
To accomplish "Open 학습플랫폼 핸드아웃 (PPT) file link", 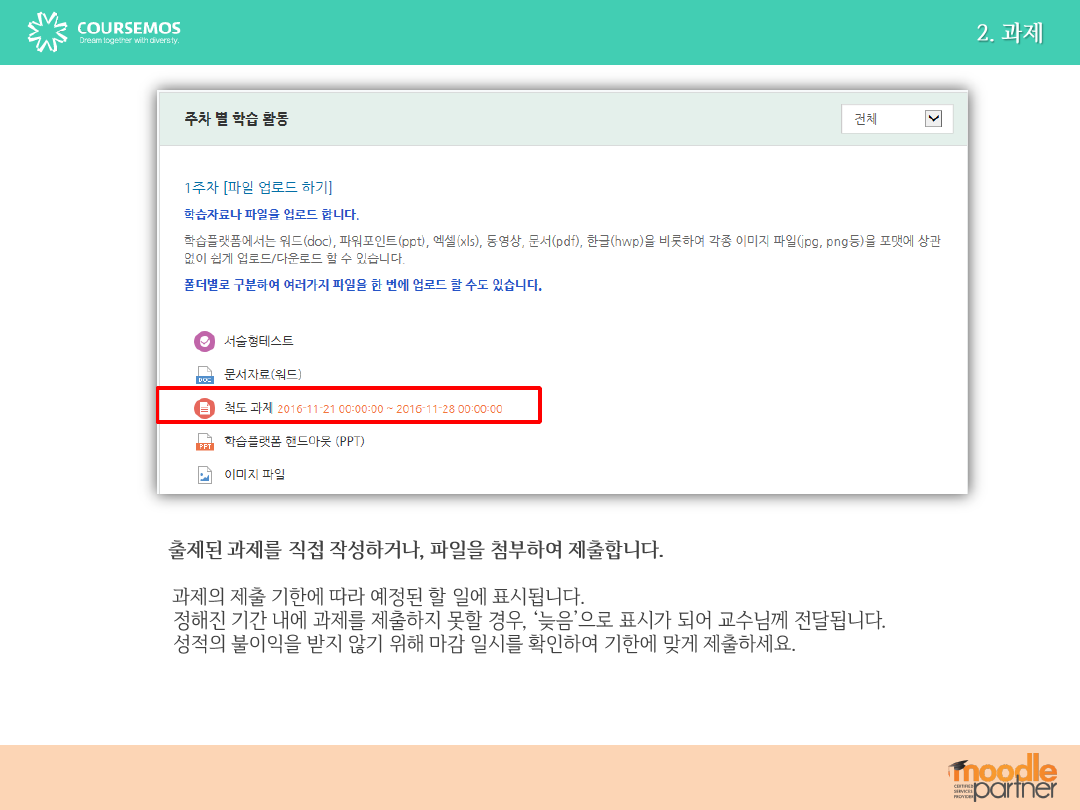I will [294, 441].
